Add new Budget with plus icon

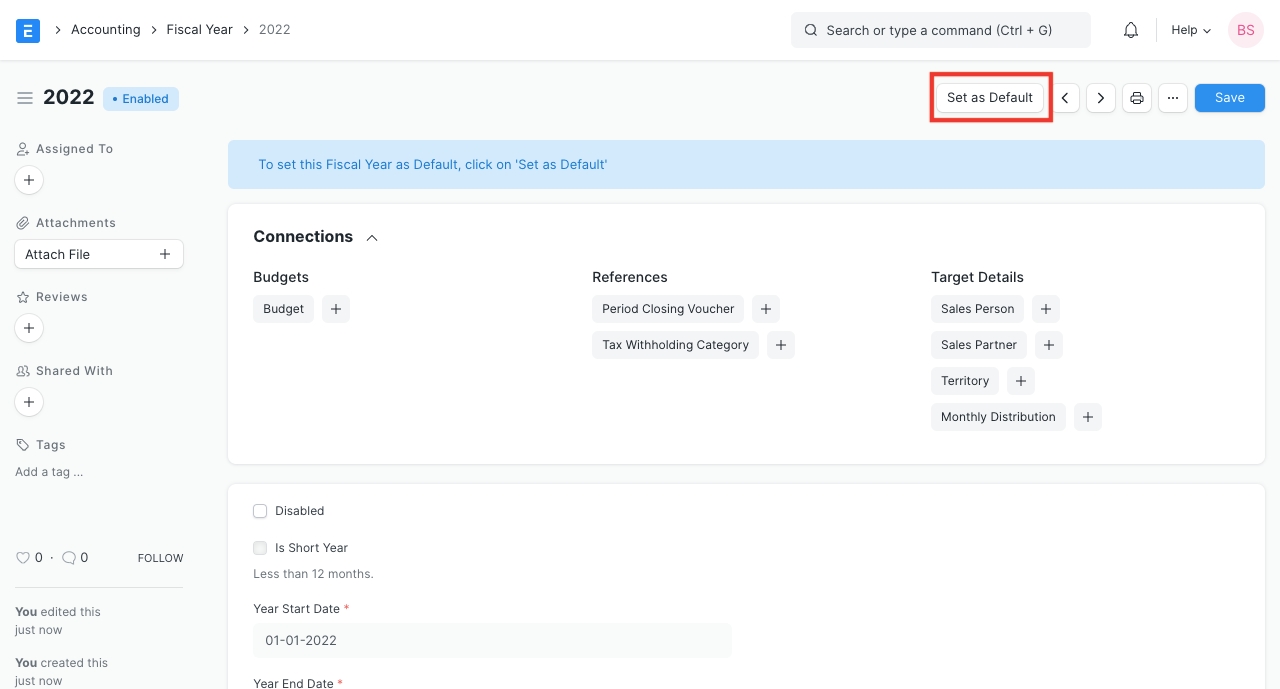336,309
